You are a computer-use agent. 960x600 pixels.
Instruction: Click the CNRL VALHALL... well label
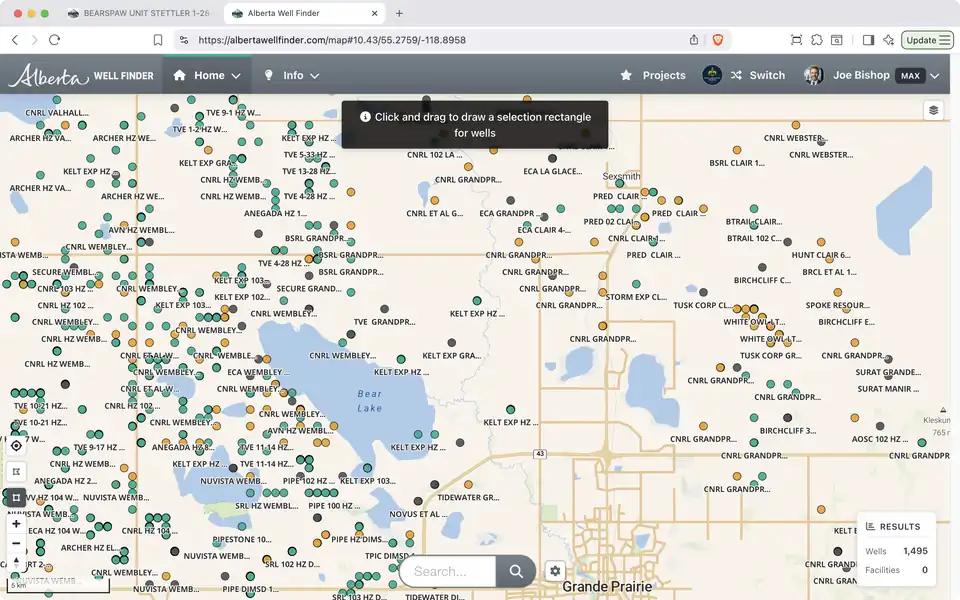(57, 113)
